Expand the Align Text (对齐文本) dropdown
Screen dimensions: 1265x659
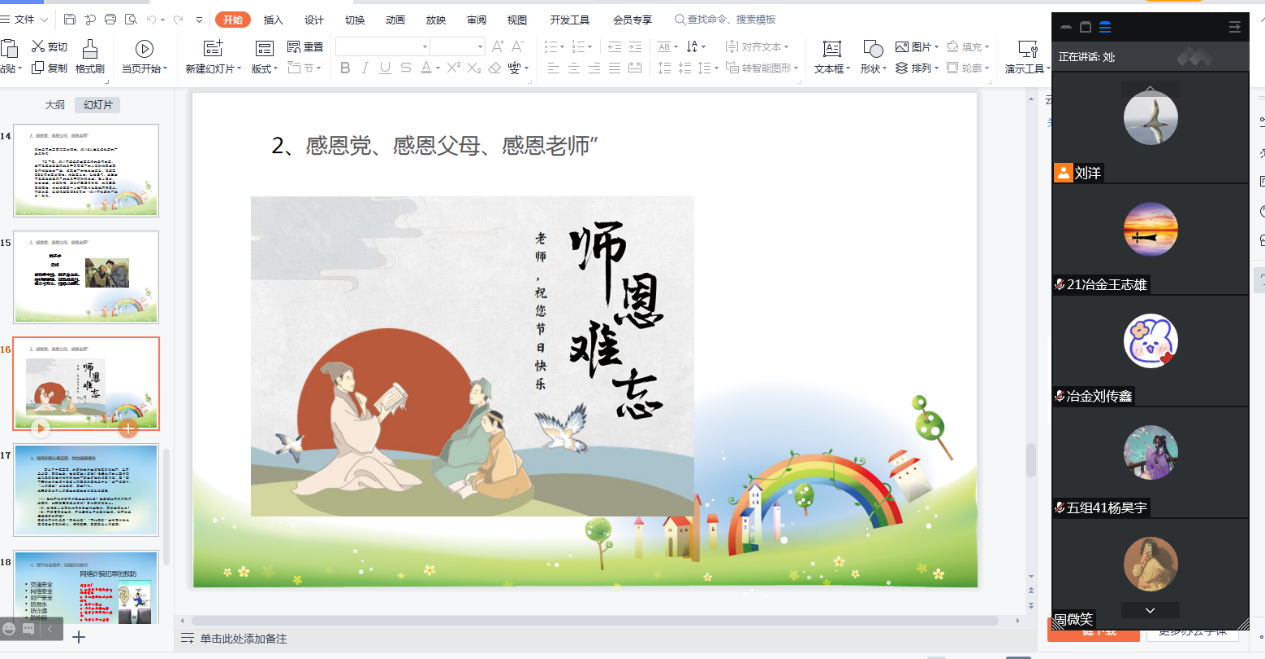757,47
